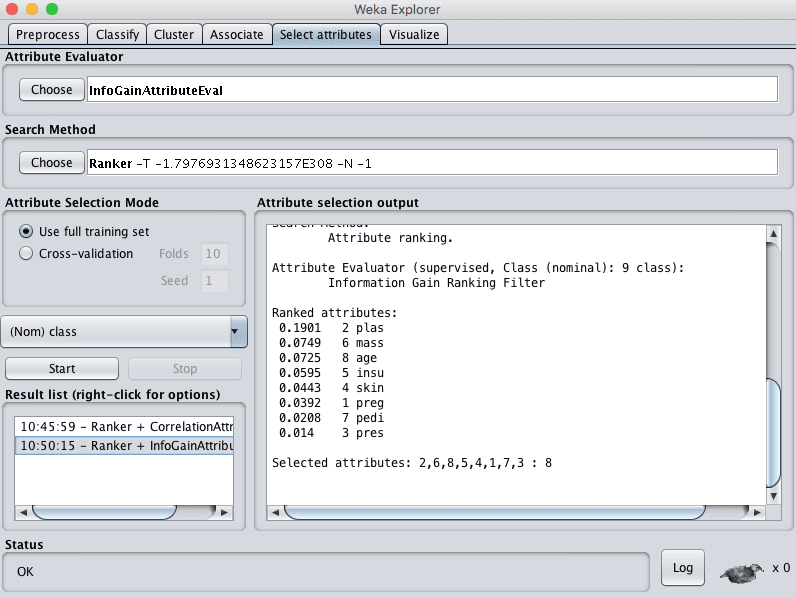
Task: Click the Information Gain Ranking Filter text
Action: [x=436, y=283]
